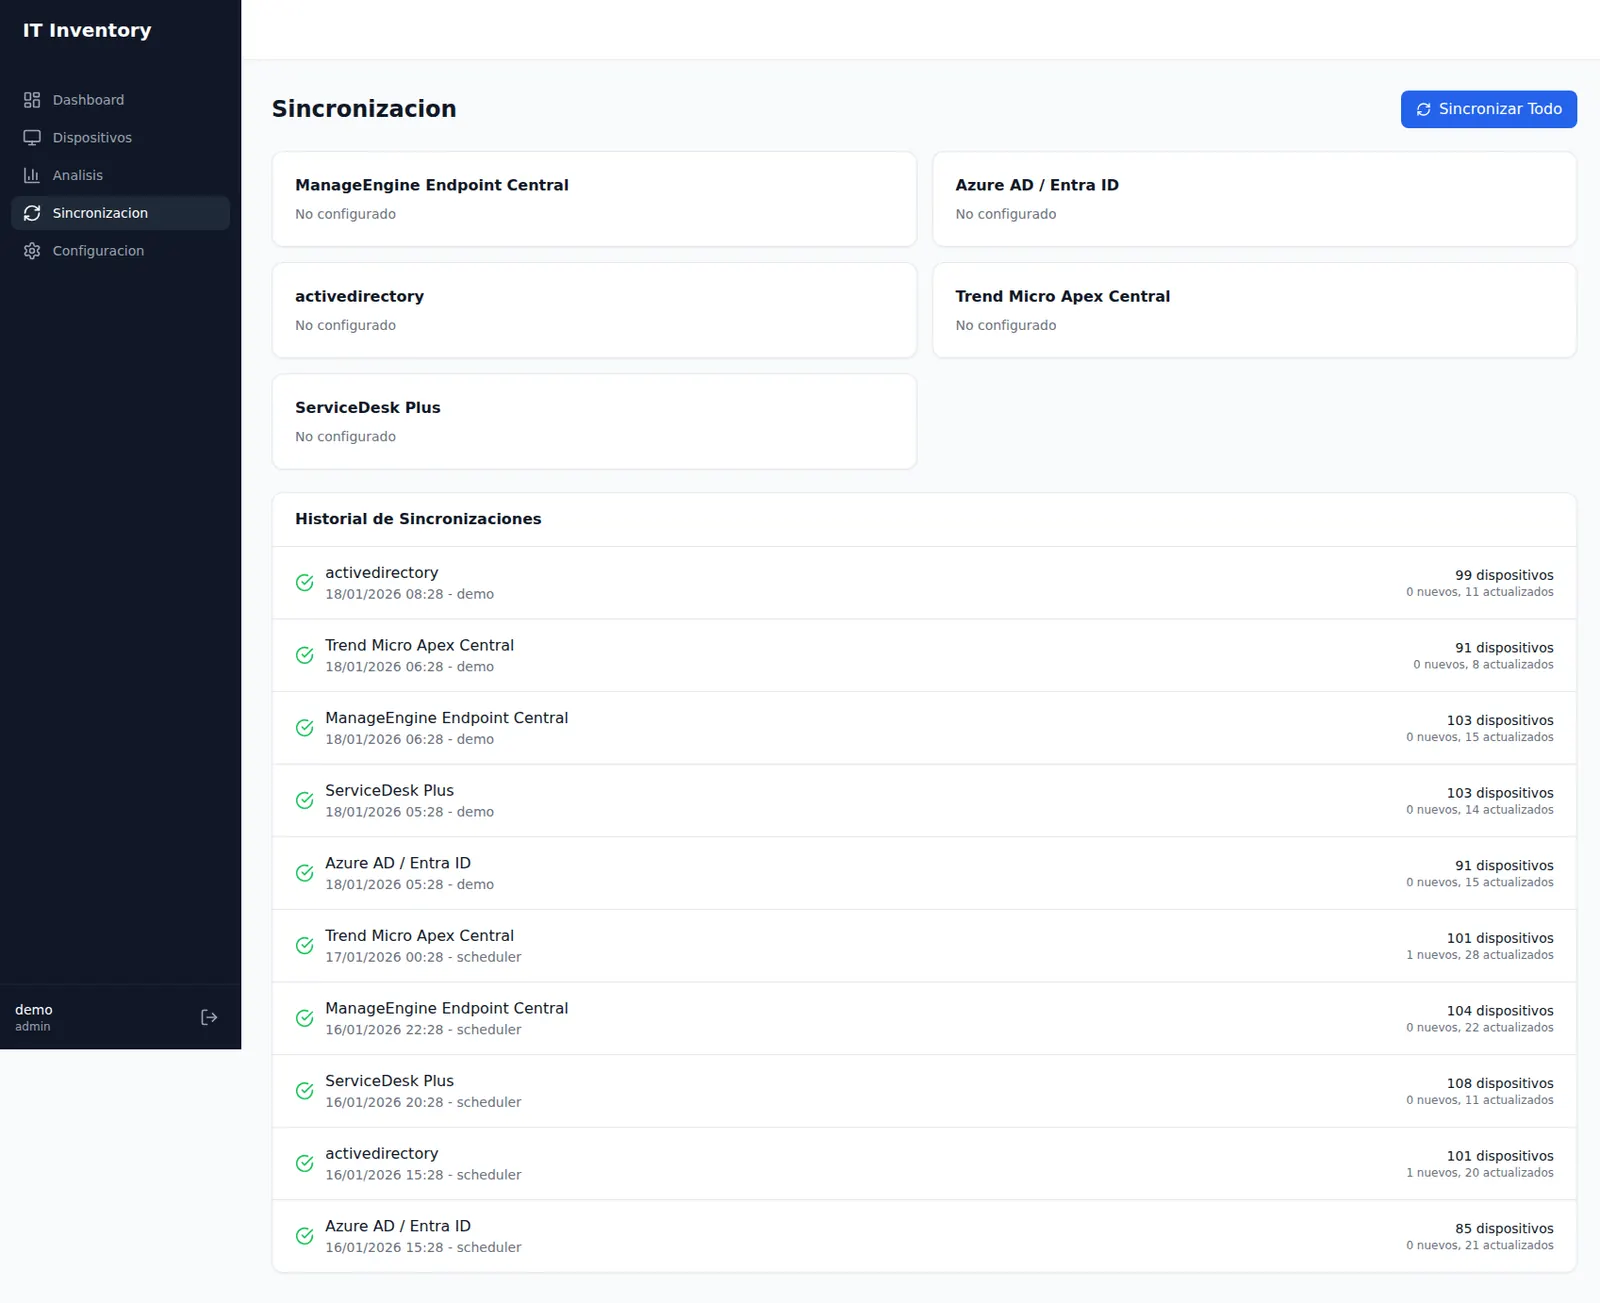Click check icon for ServiceDesk Plus 16/01/2026 20:28
This screenshot has height=1303, width=1600.
[x=305, y=1091]
